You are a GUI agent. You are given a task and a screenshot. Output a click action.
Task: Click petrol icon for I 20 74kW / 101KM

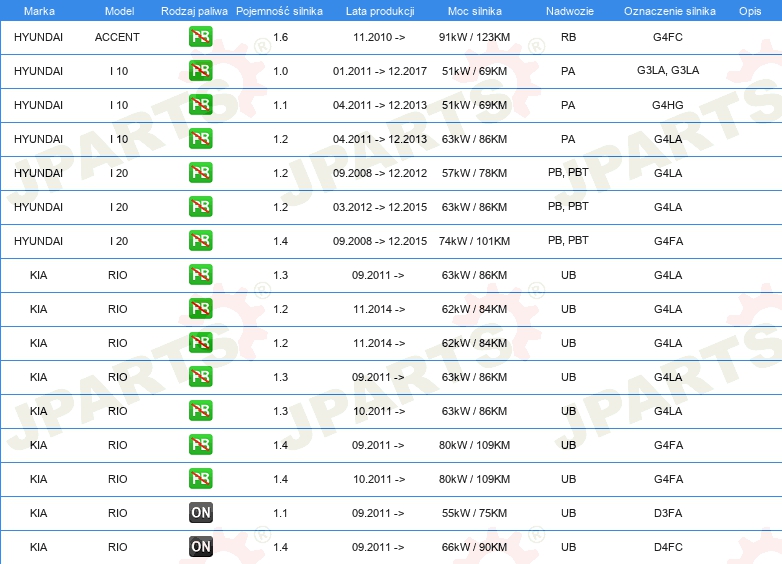coord(200,241)
